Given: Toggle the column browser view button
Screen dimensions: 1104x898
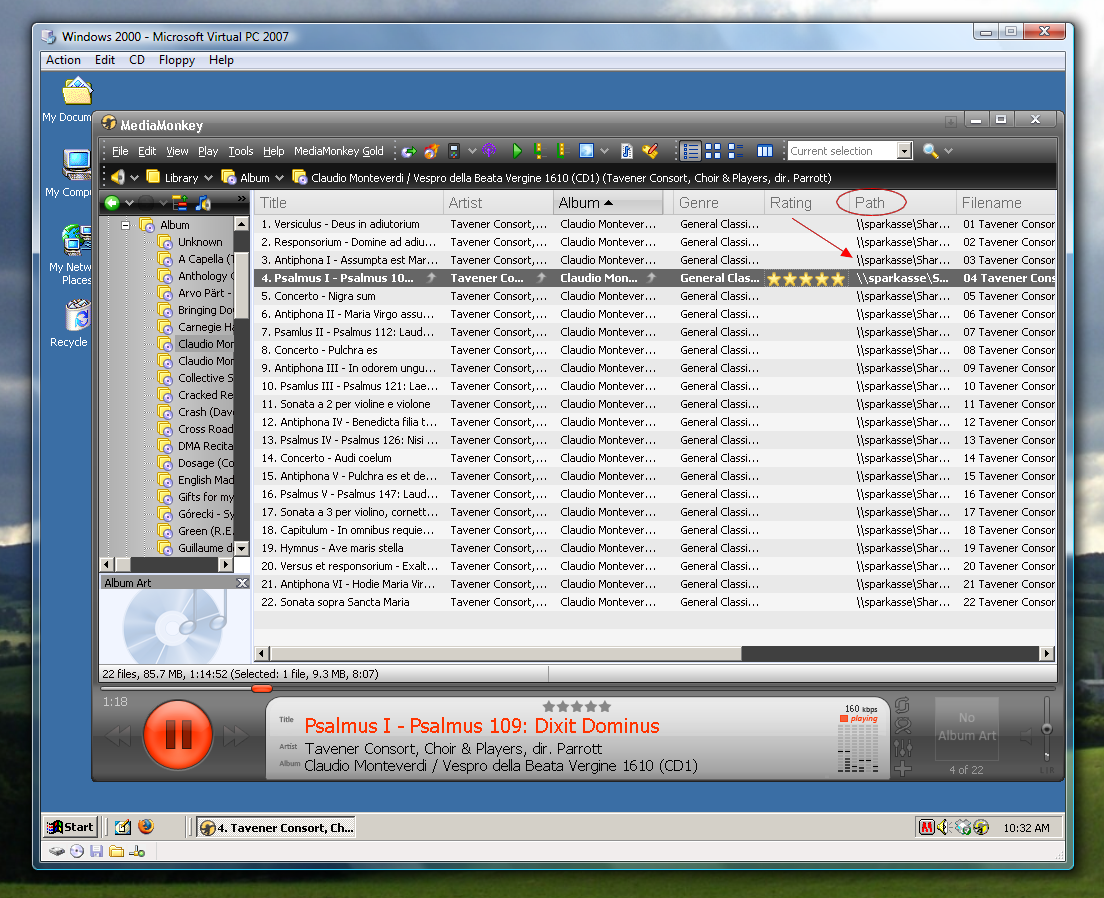Looking at the screenshot, I should coord(765,151).
